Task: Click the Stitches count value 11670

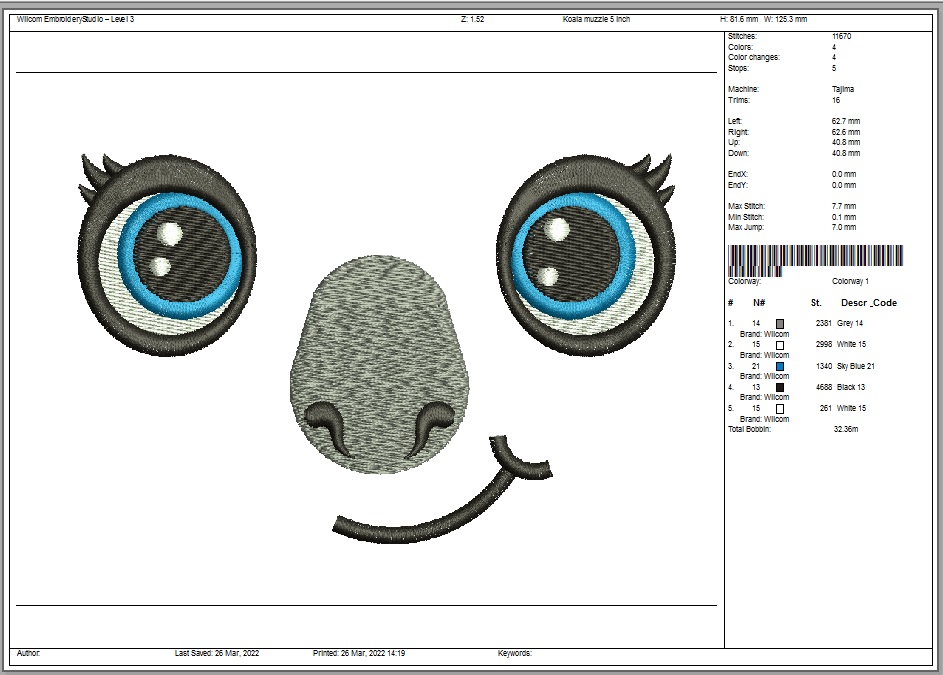Action: coord(841,36)
